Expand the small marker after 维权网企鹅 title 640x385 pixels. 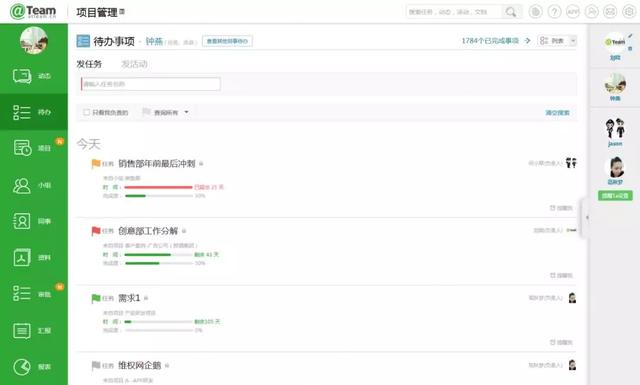[167, 366]
